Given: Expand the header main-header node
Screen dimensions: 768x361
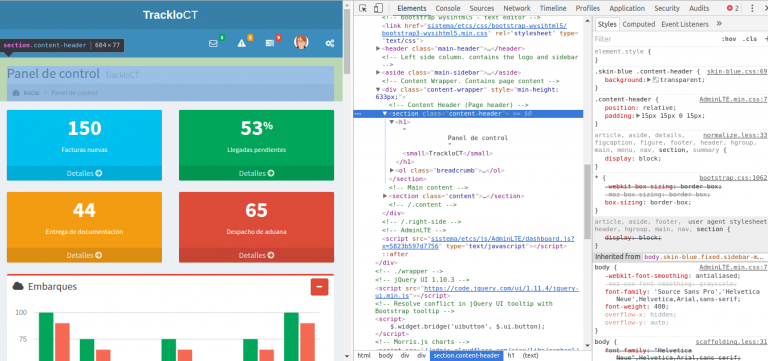Looking at the screenshot, I should [x=378, y=48].
